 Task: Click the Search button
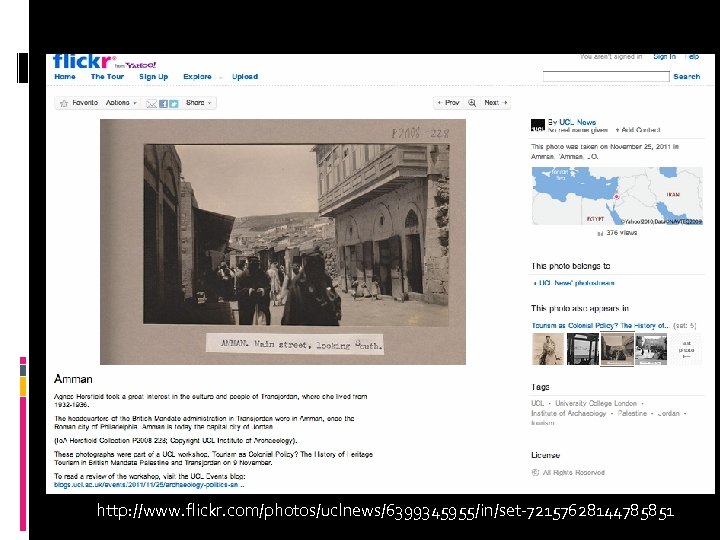(687, 77)
